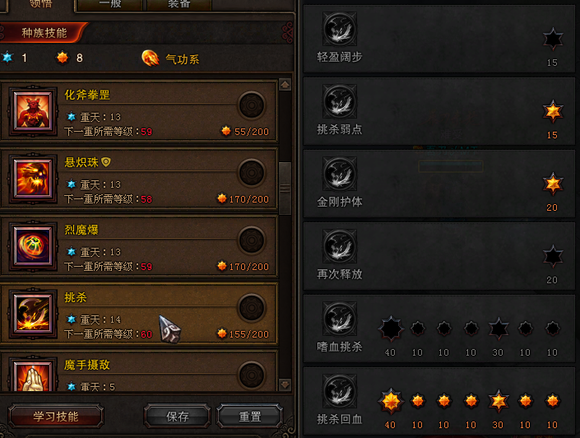Toggle the 挑杀弱点 star worth 15
The width and height of the screenshot is (580, 438).
coord(553,111)
